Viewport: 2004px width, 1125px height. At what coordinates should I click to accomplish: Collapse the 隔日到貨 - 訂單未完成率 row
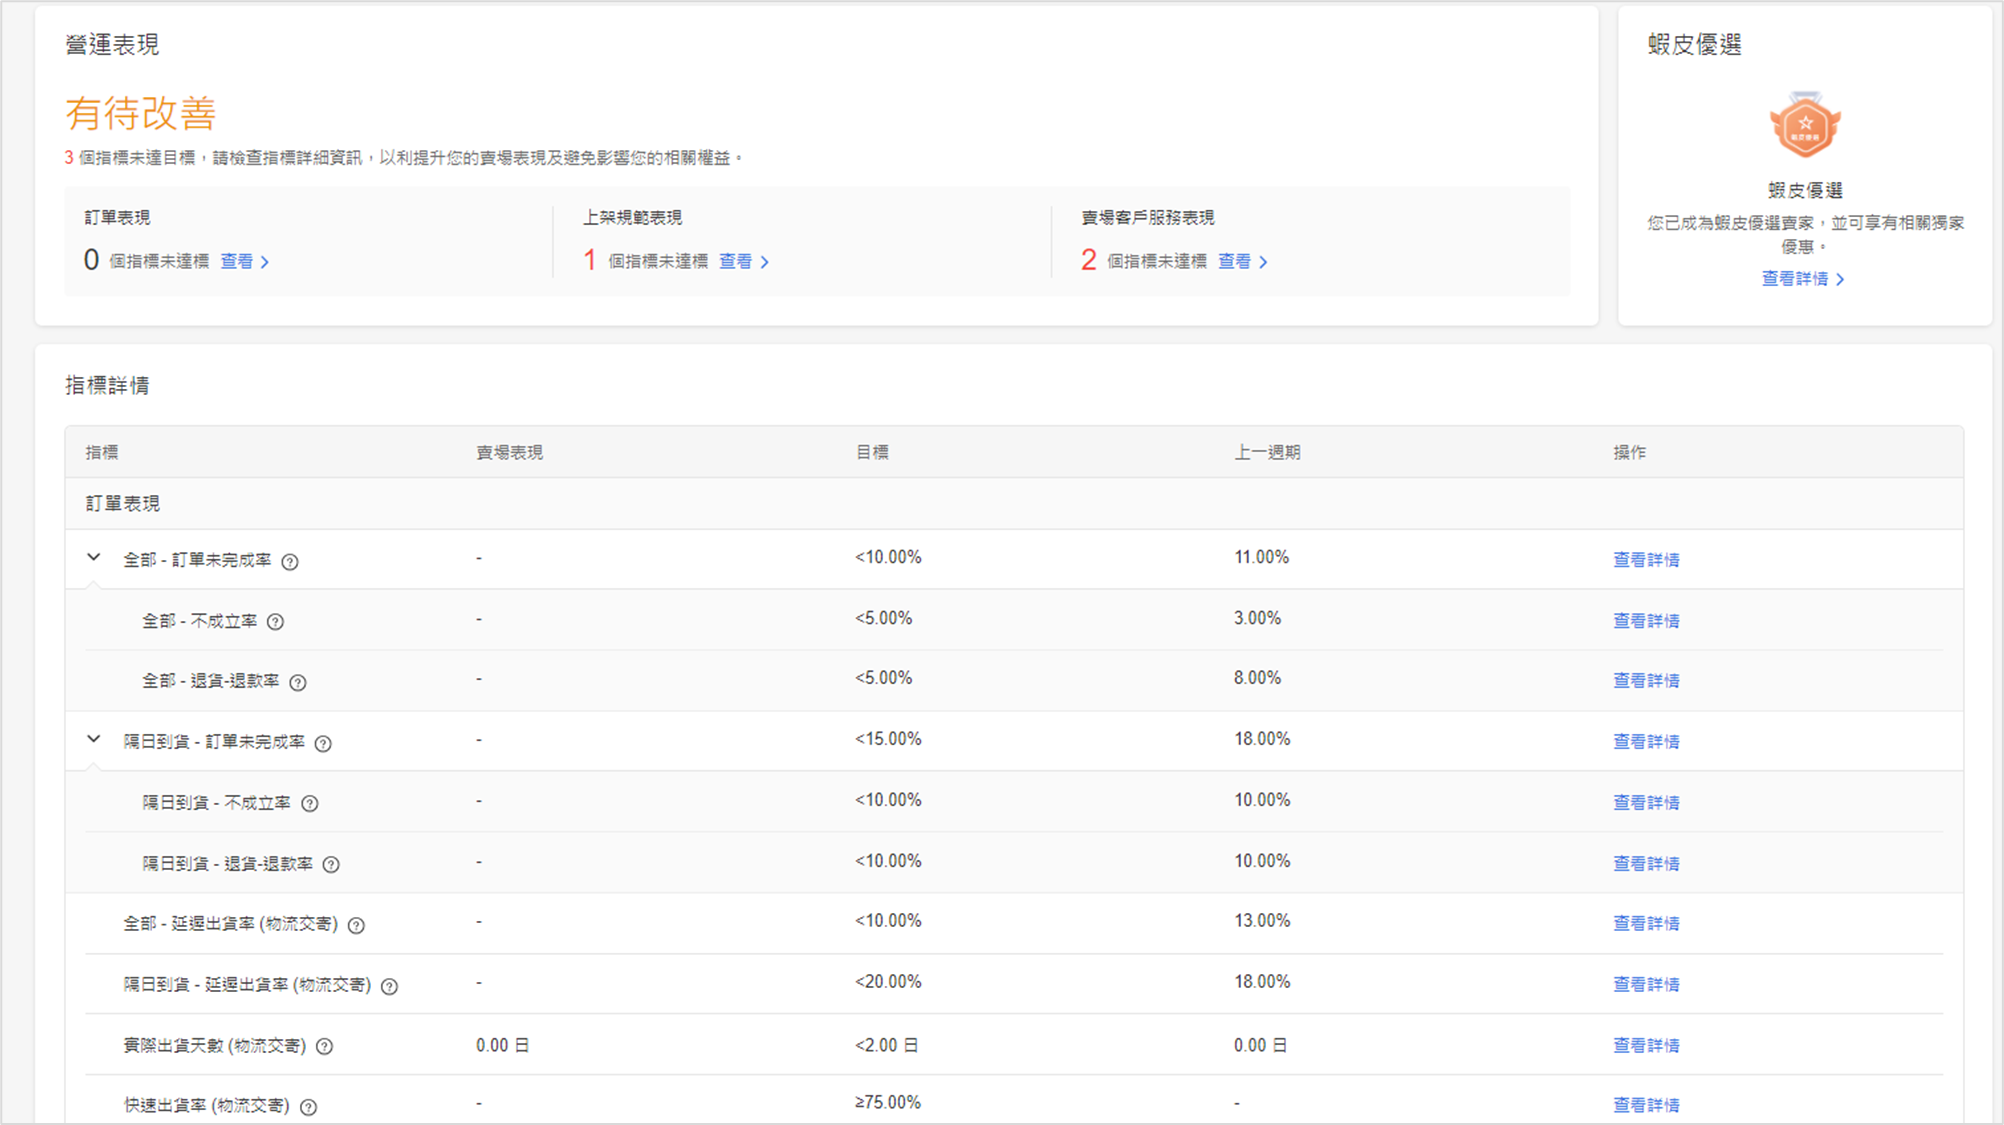[94, 740]
